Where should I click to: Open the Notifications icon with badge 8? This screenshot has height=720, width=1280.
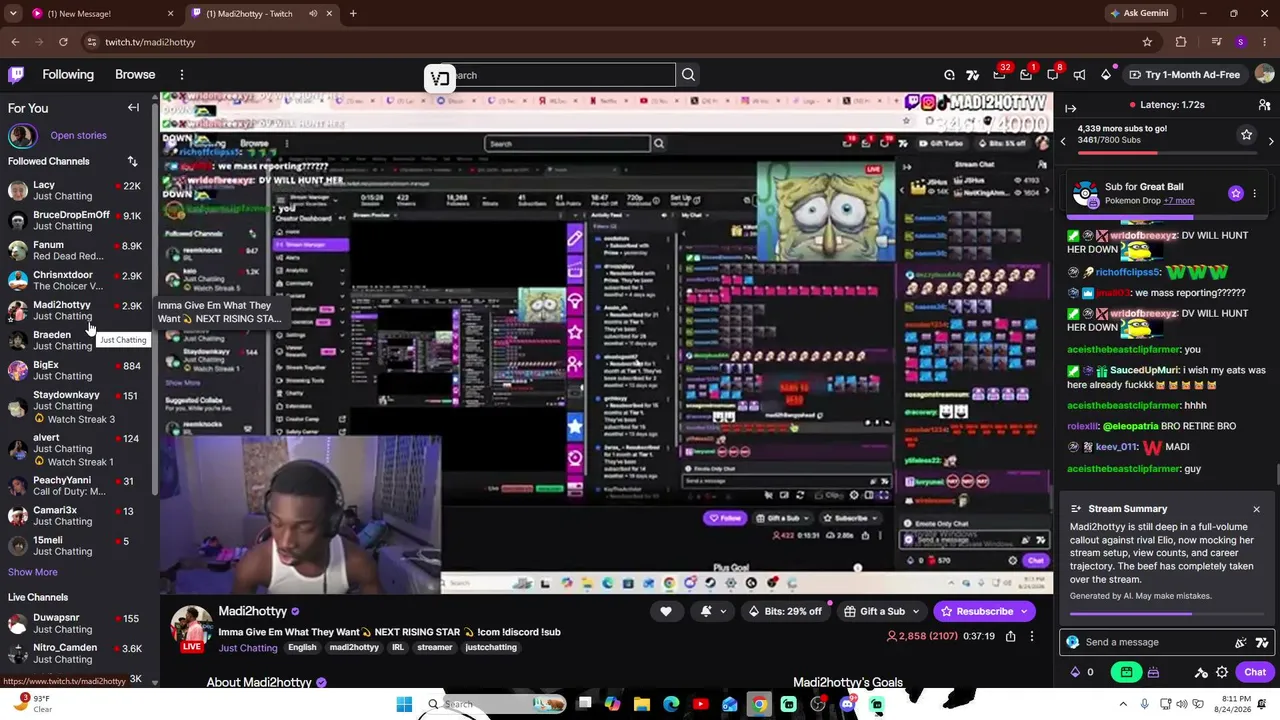1053,75
